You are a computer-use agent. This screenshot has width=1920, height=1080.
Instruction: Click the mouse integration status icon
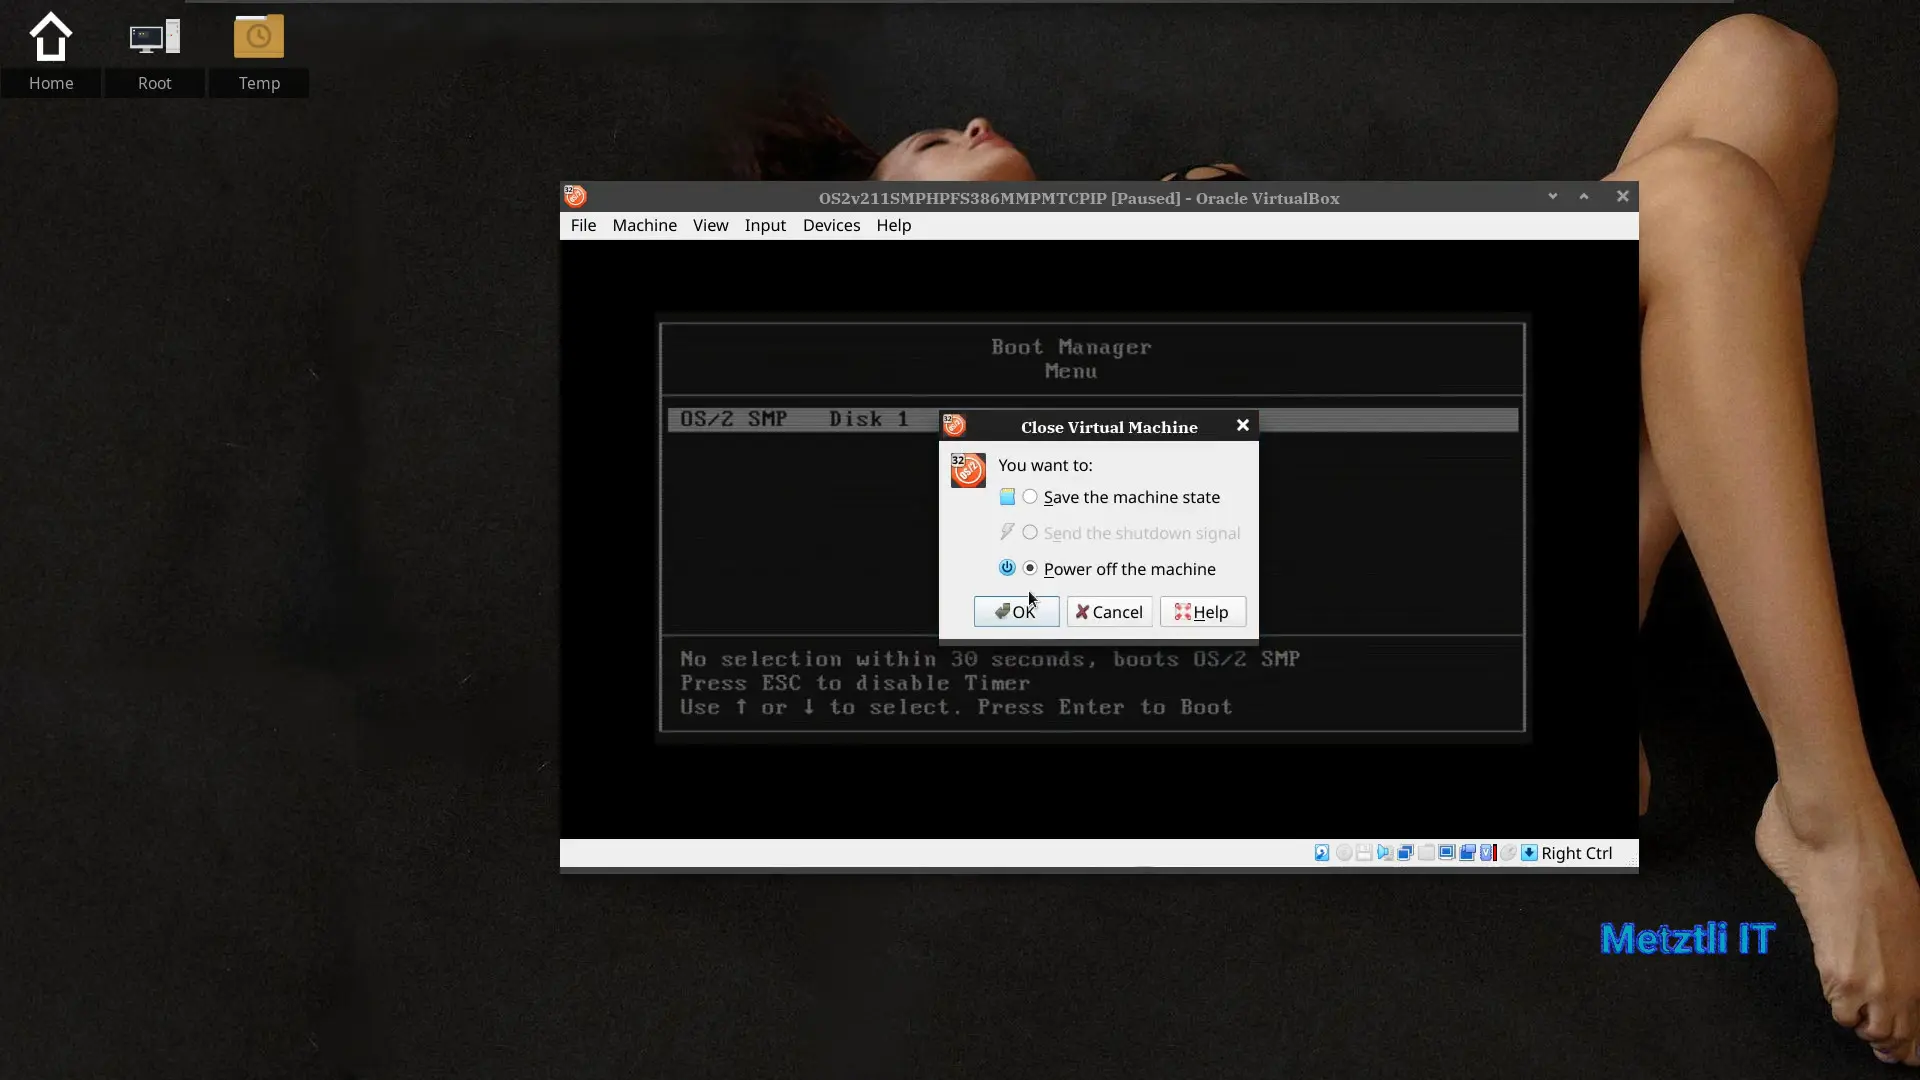coord(1509,853)
